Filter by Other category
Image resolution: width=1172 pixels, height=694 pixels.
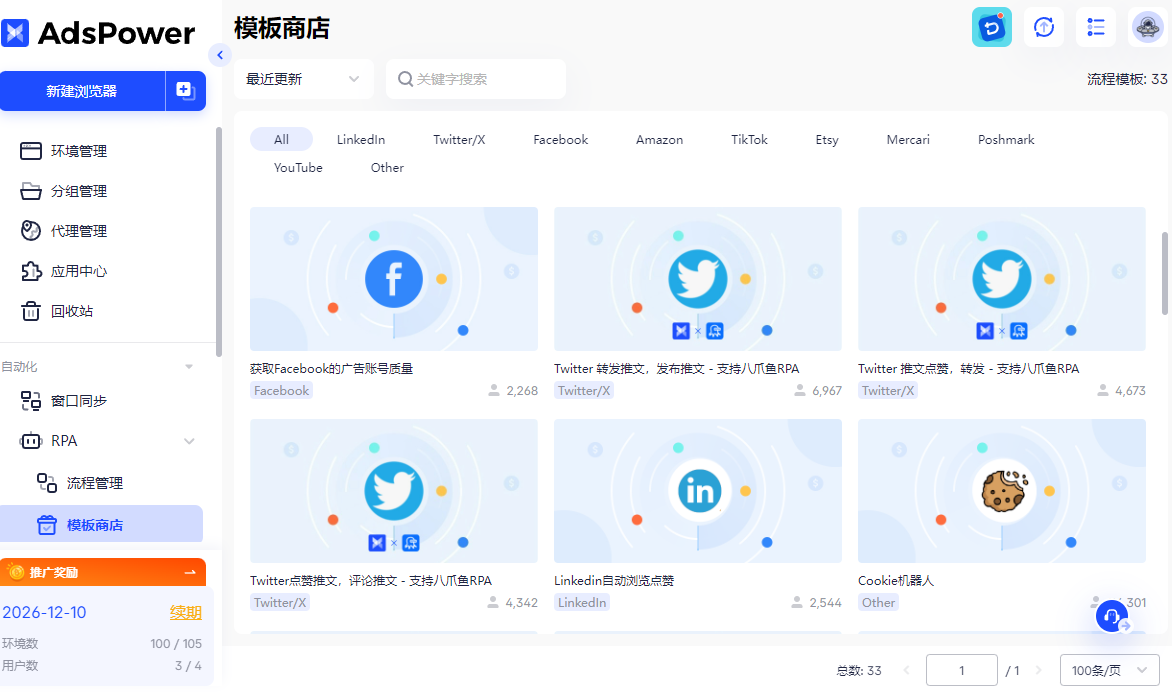[387, 168]
